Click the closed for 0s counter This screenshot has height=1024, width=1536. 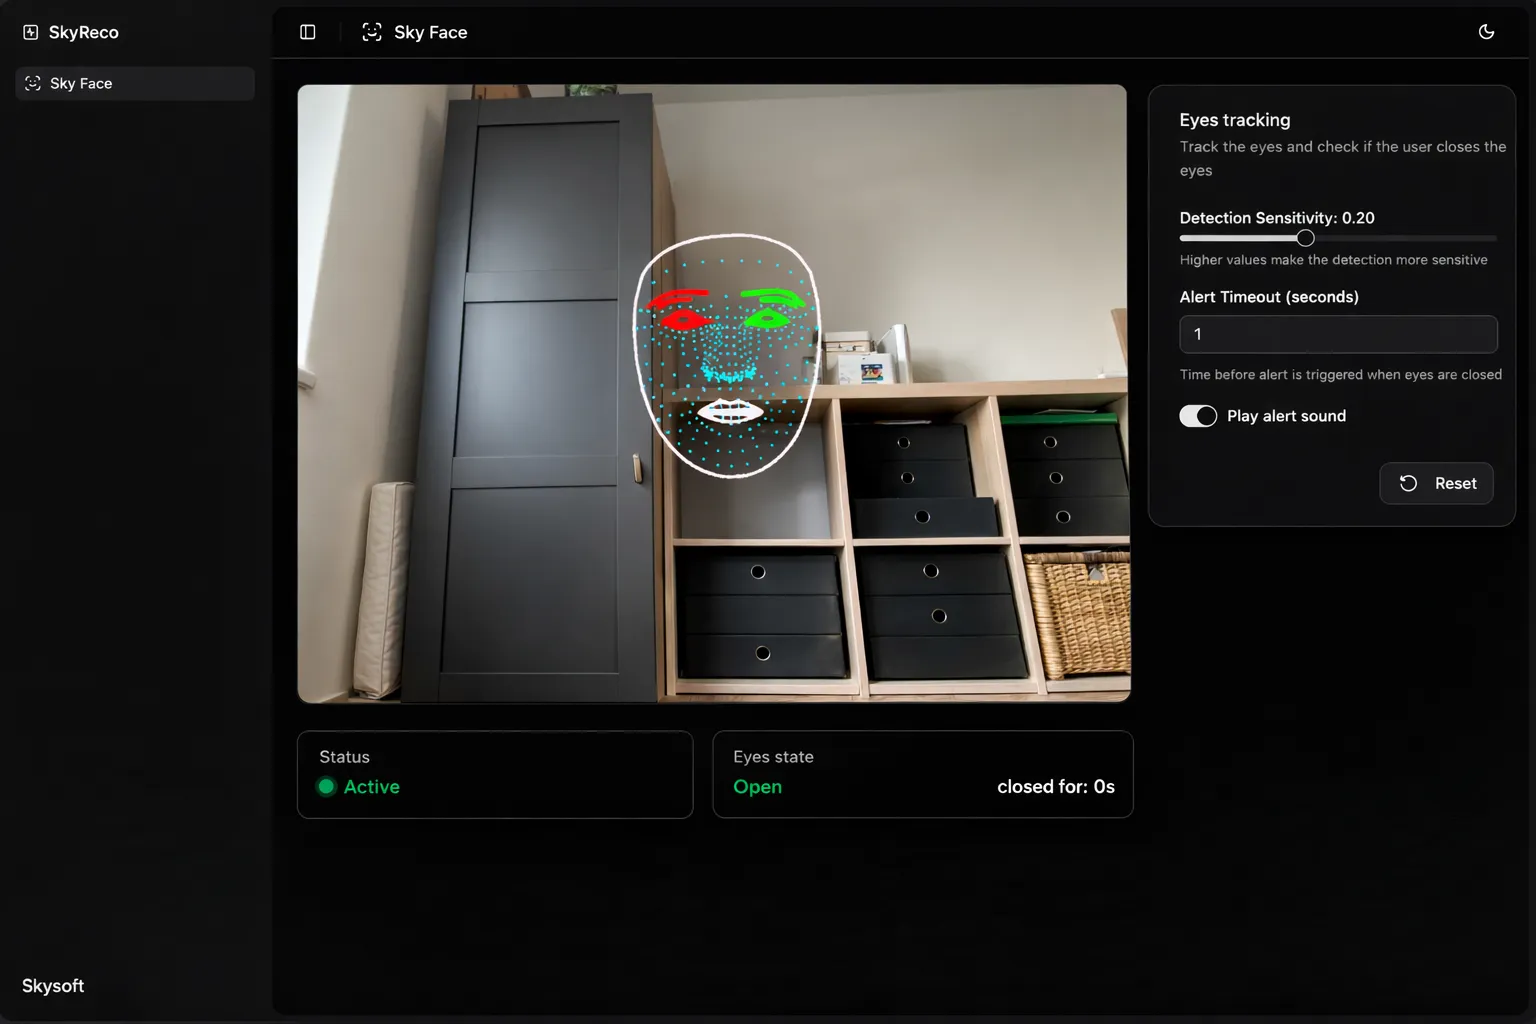coord(1055,787)
